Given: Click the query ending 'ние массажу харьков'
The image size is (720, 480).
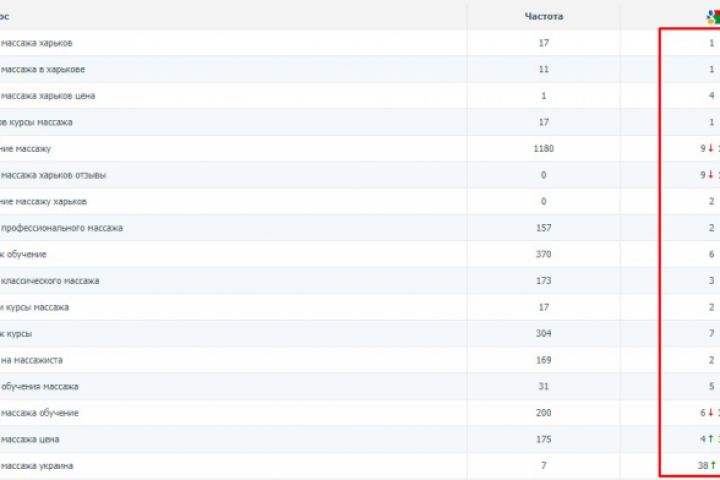Looking at the screenshot, I should [x=43, y=202].
